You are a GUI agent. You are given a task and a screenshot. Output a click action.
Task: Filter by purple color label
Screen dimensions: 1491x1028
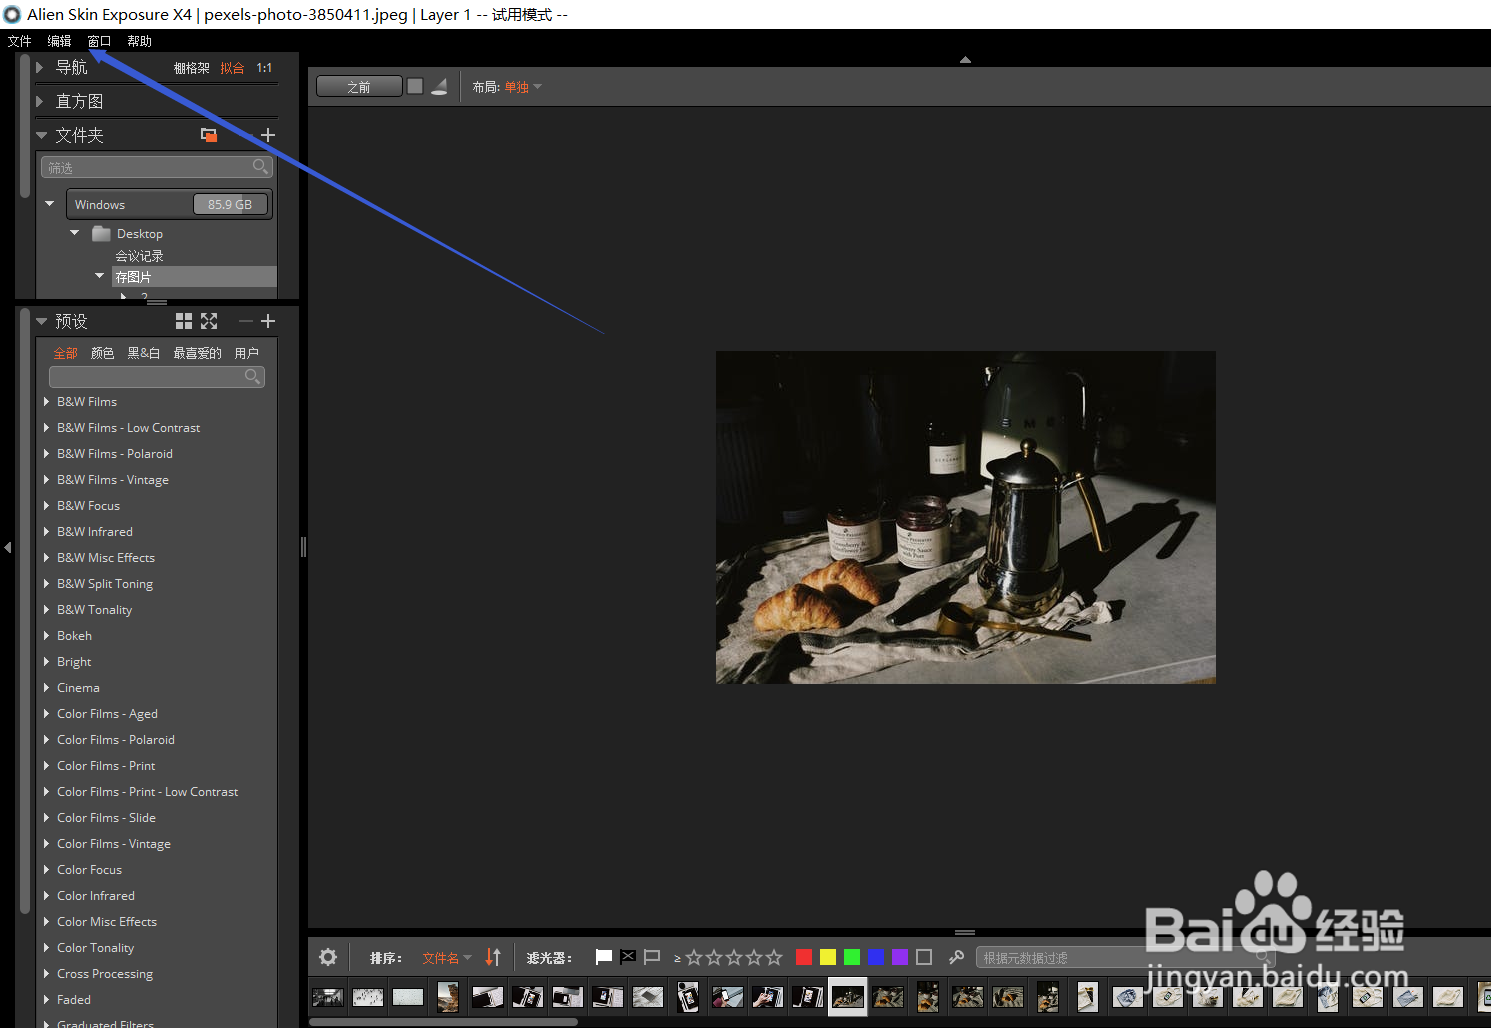click(x=899, y=957)
